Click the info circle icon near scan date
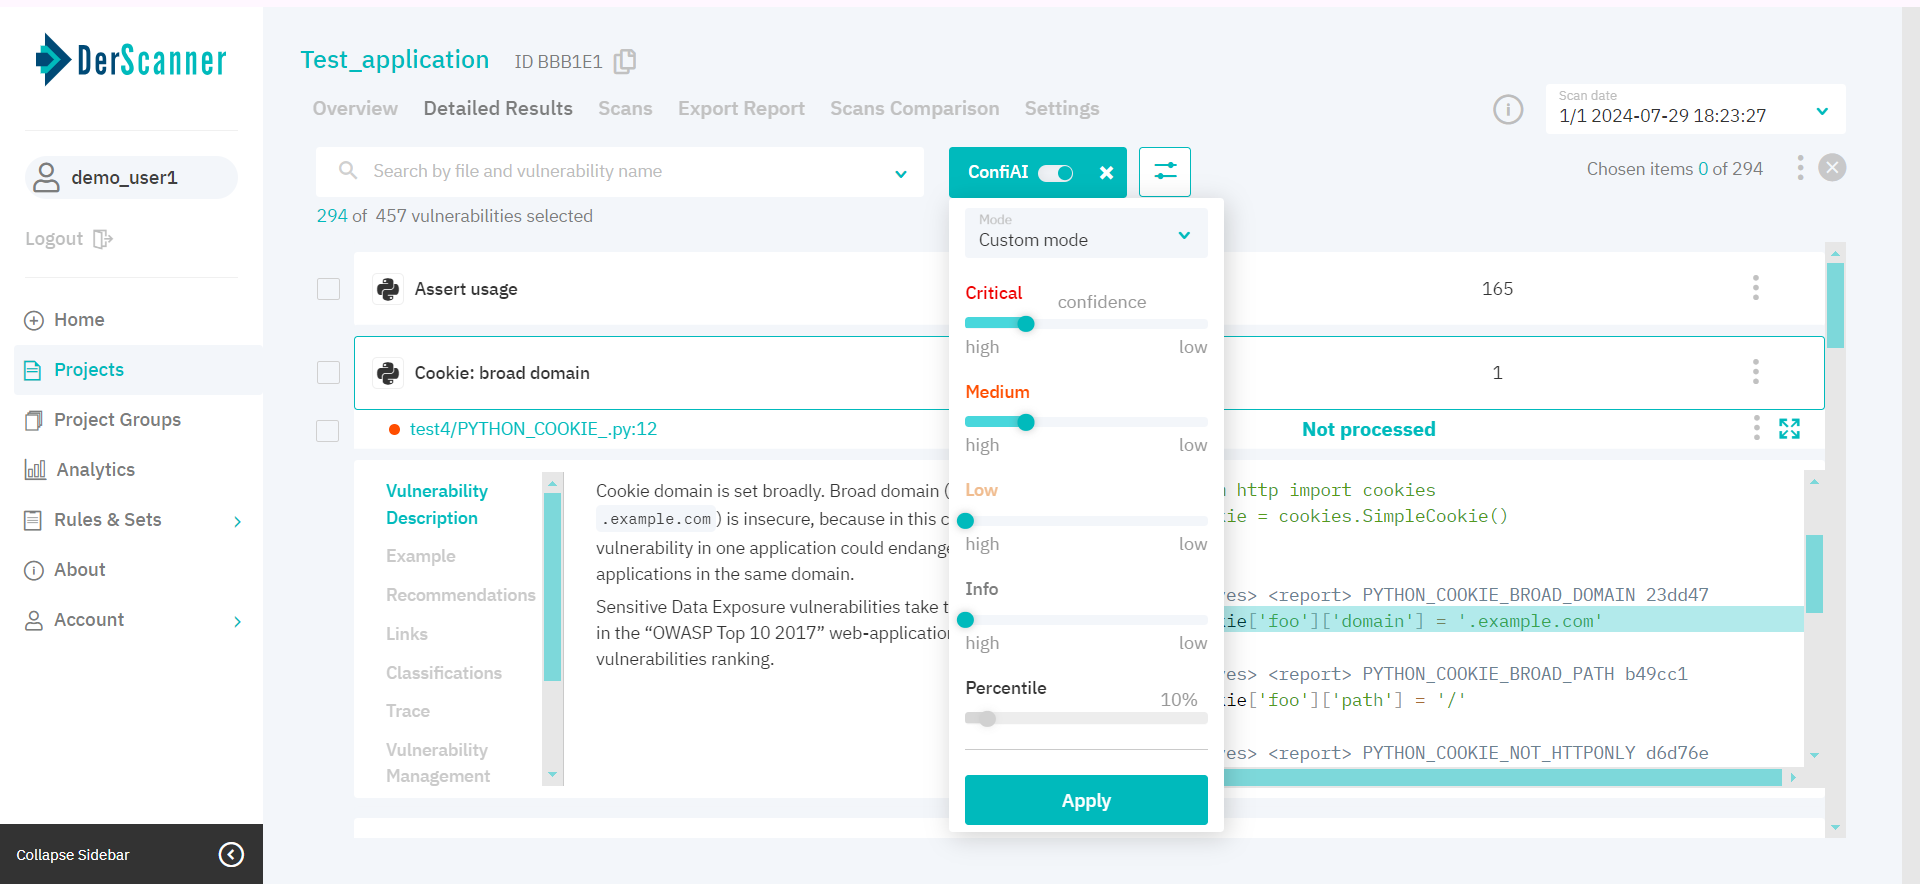Screen dimensions: 1920x884 (1508, 109)
